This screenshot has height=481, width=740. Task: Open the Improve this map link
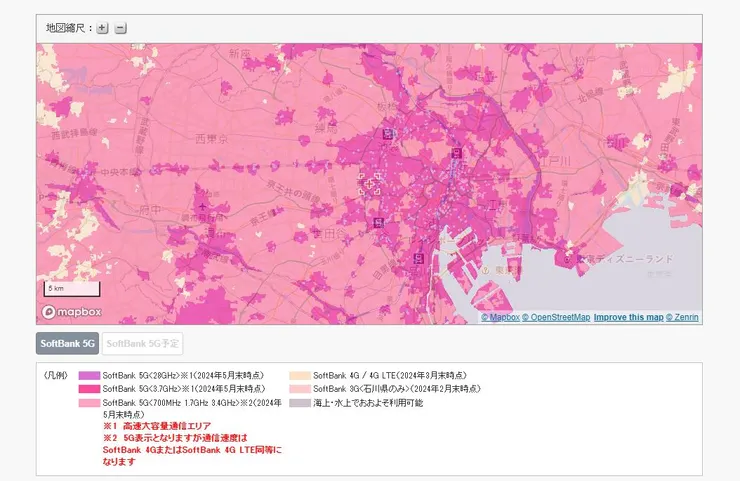[x=629, y=317]
